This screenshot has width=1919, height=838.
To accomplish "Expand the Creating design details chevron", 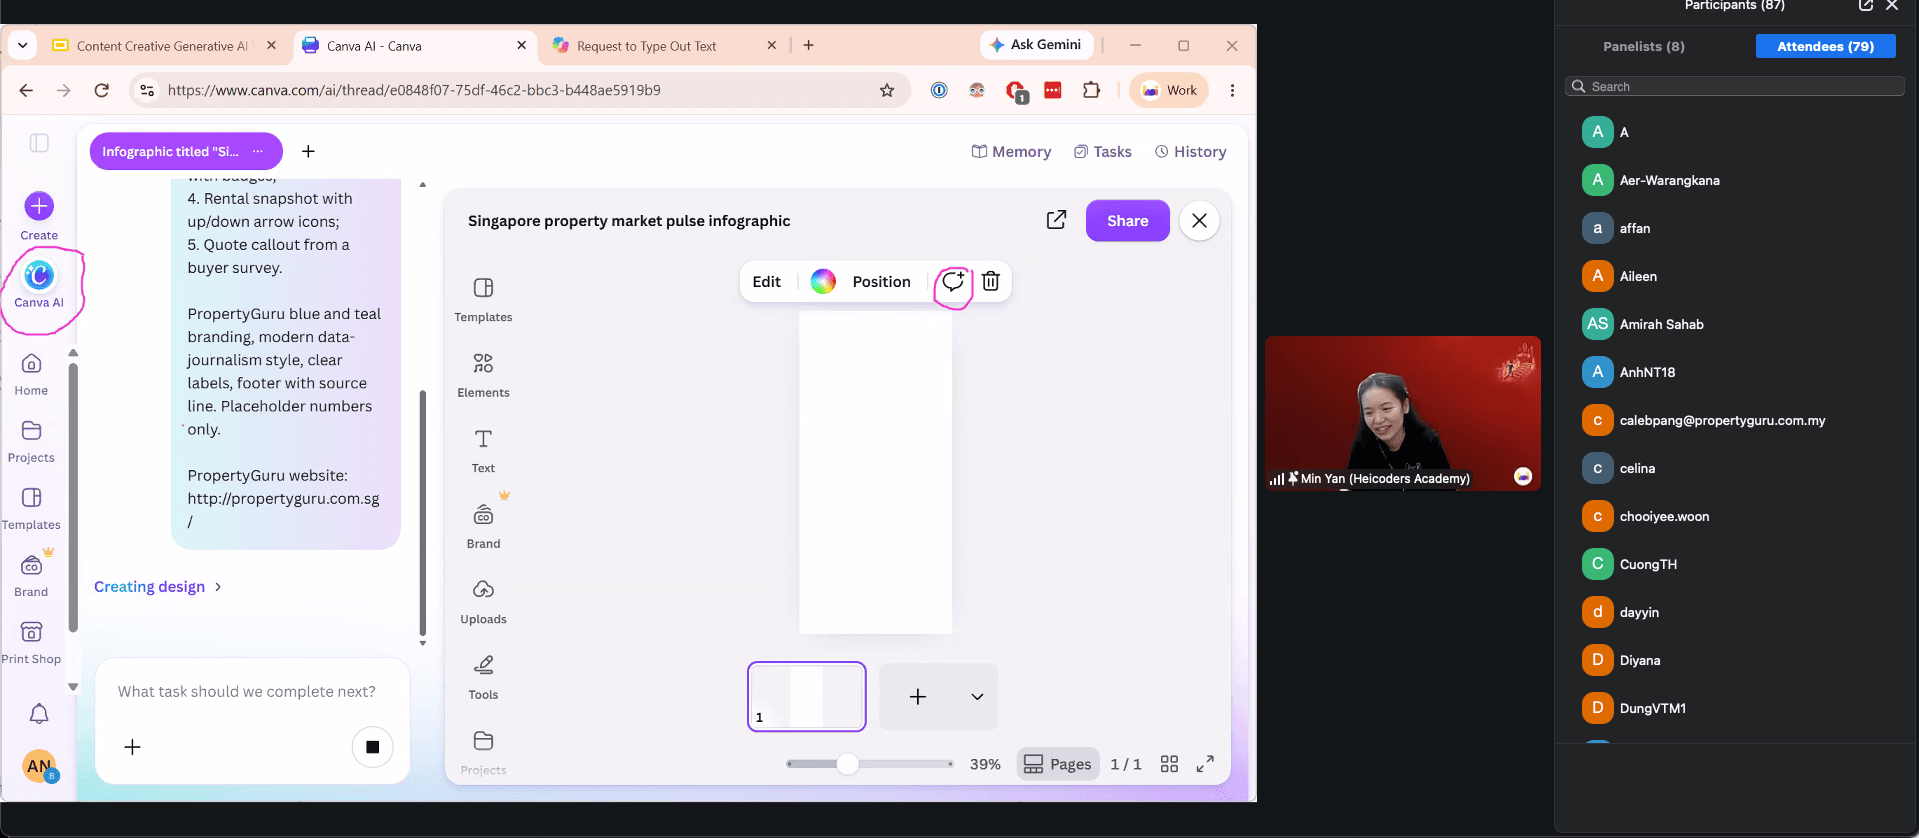I will pyautogui.click(x=218, y=587).
